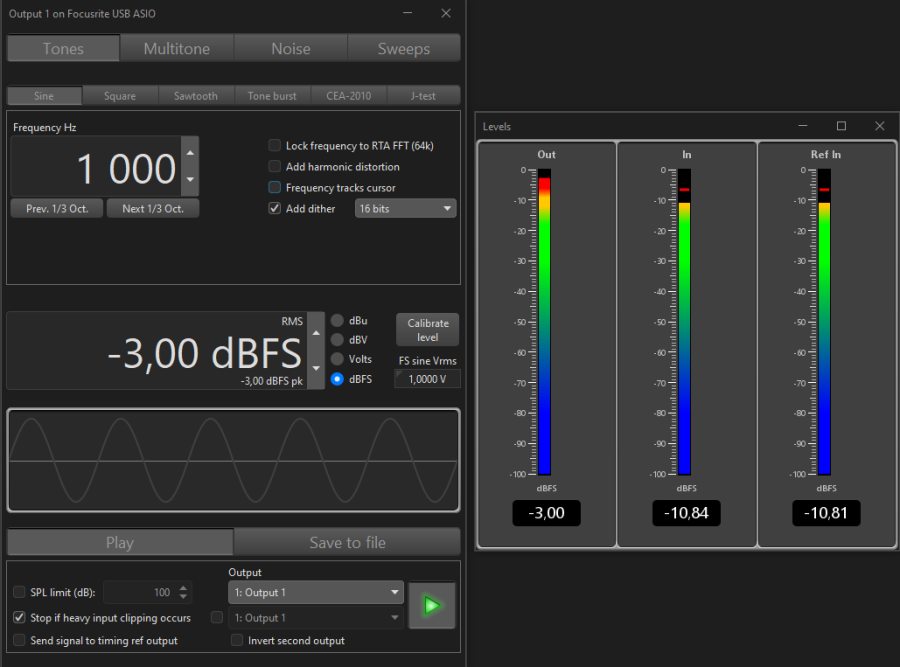Open the disabled second output dropdown
Image resolution: width=900 pixels, height=667 pixels.
tap(316, 618)
